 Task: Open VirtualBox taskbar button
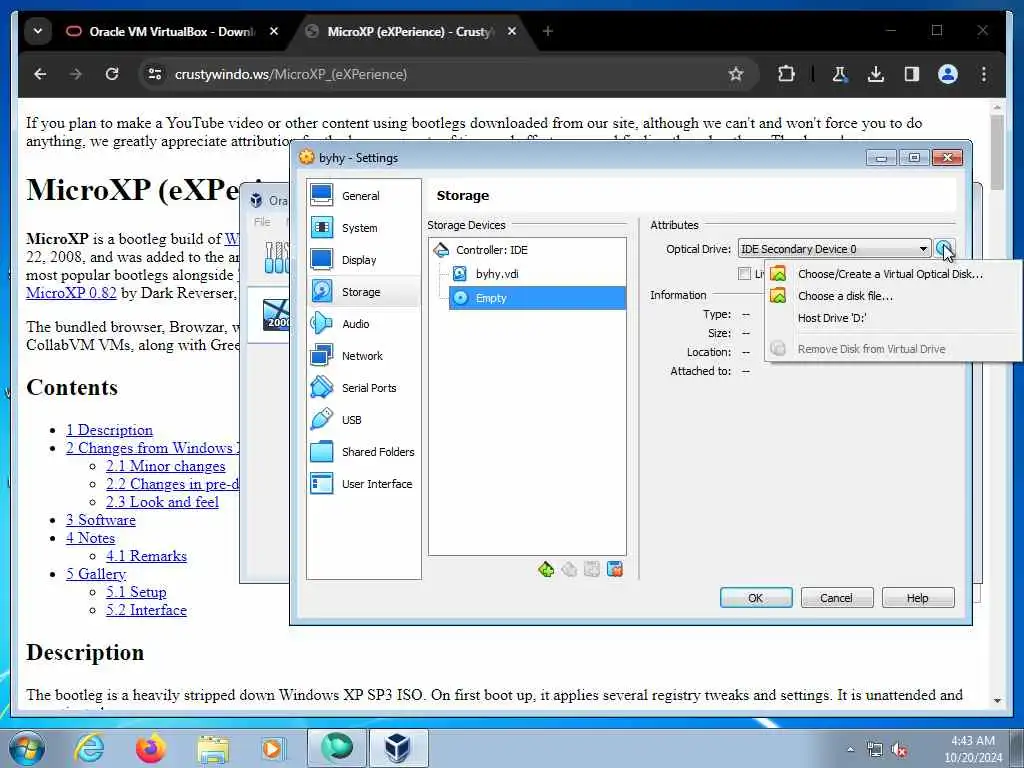pos(398,748)
